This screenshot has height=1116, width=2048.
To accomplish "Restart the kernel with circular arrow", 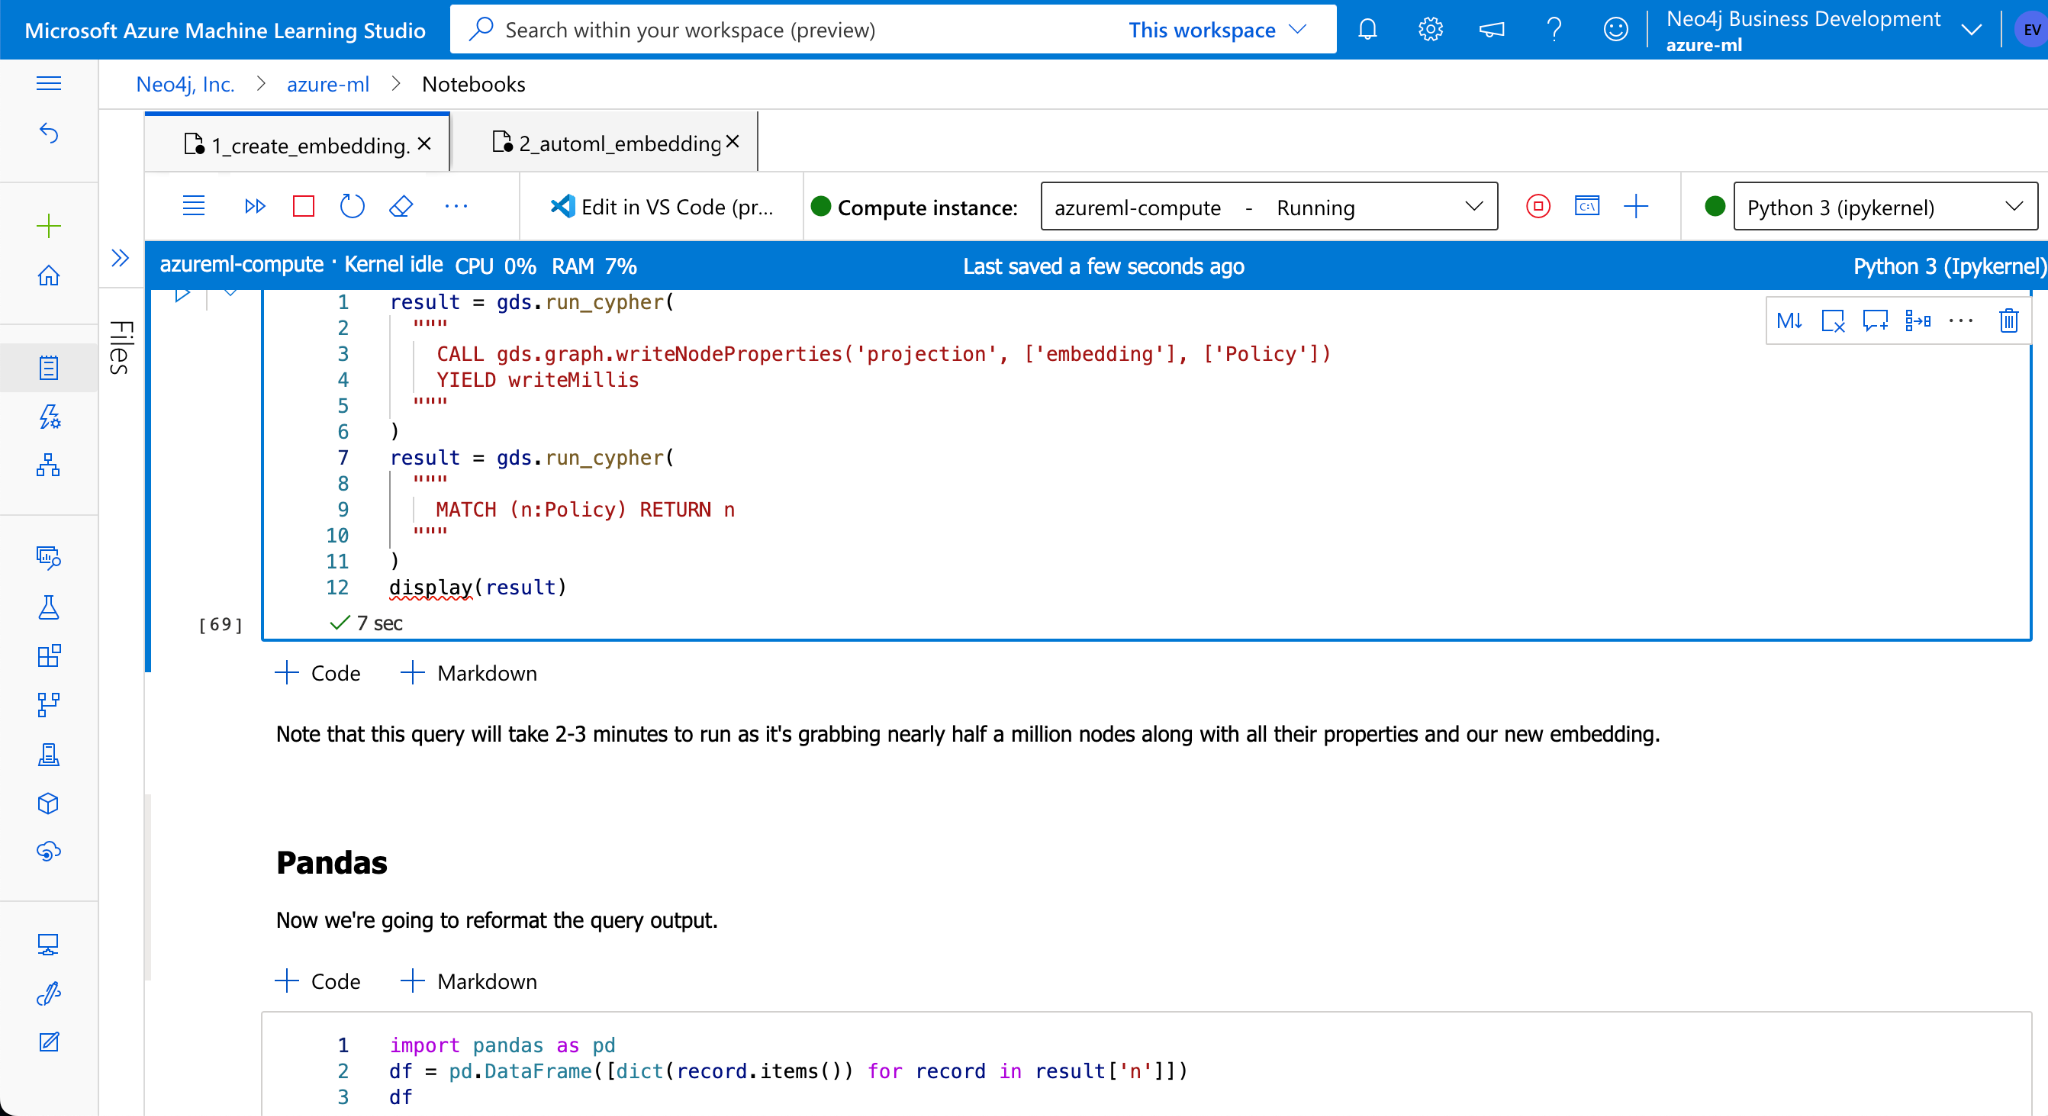I will 352,206.
